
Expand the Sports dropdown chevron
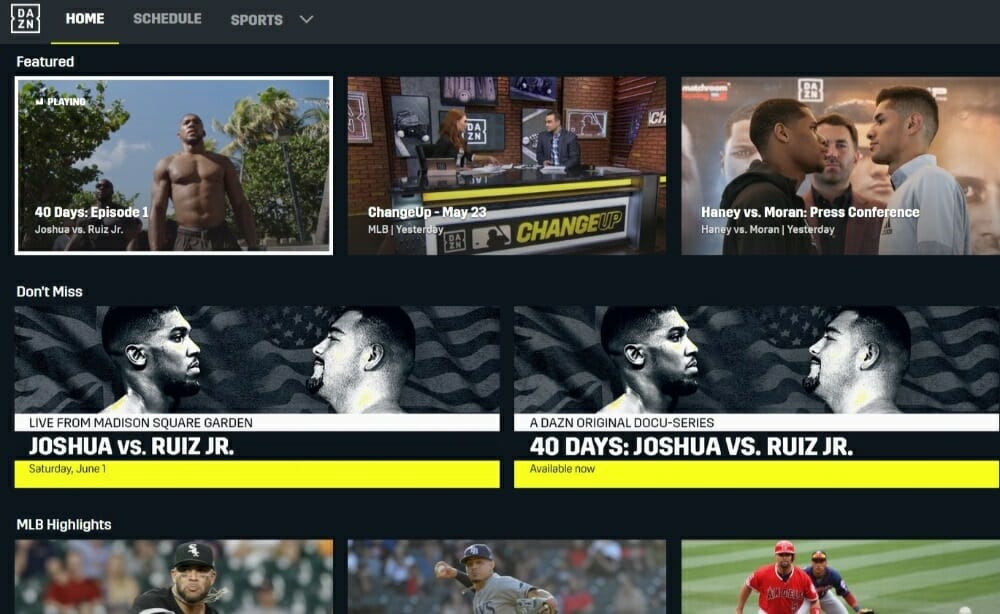pyautogui.click(x=307, y=20)
